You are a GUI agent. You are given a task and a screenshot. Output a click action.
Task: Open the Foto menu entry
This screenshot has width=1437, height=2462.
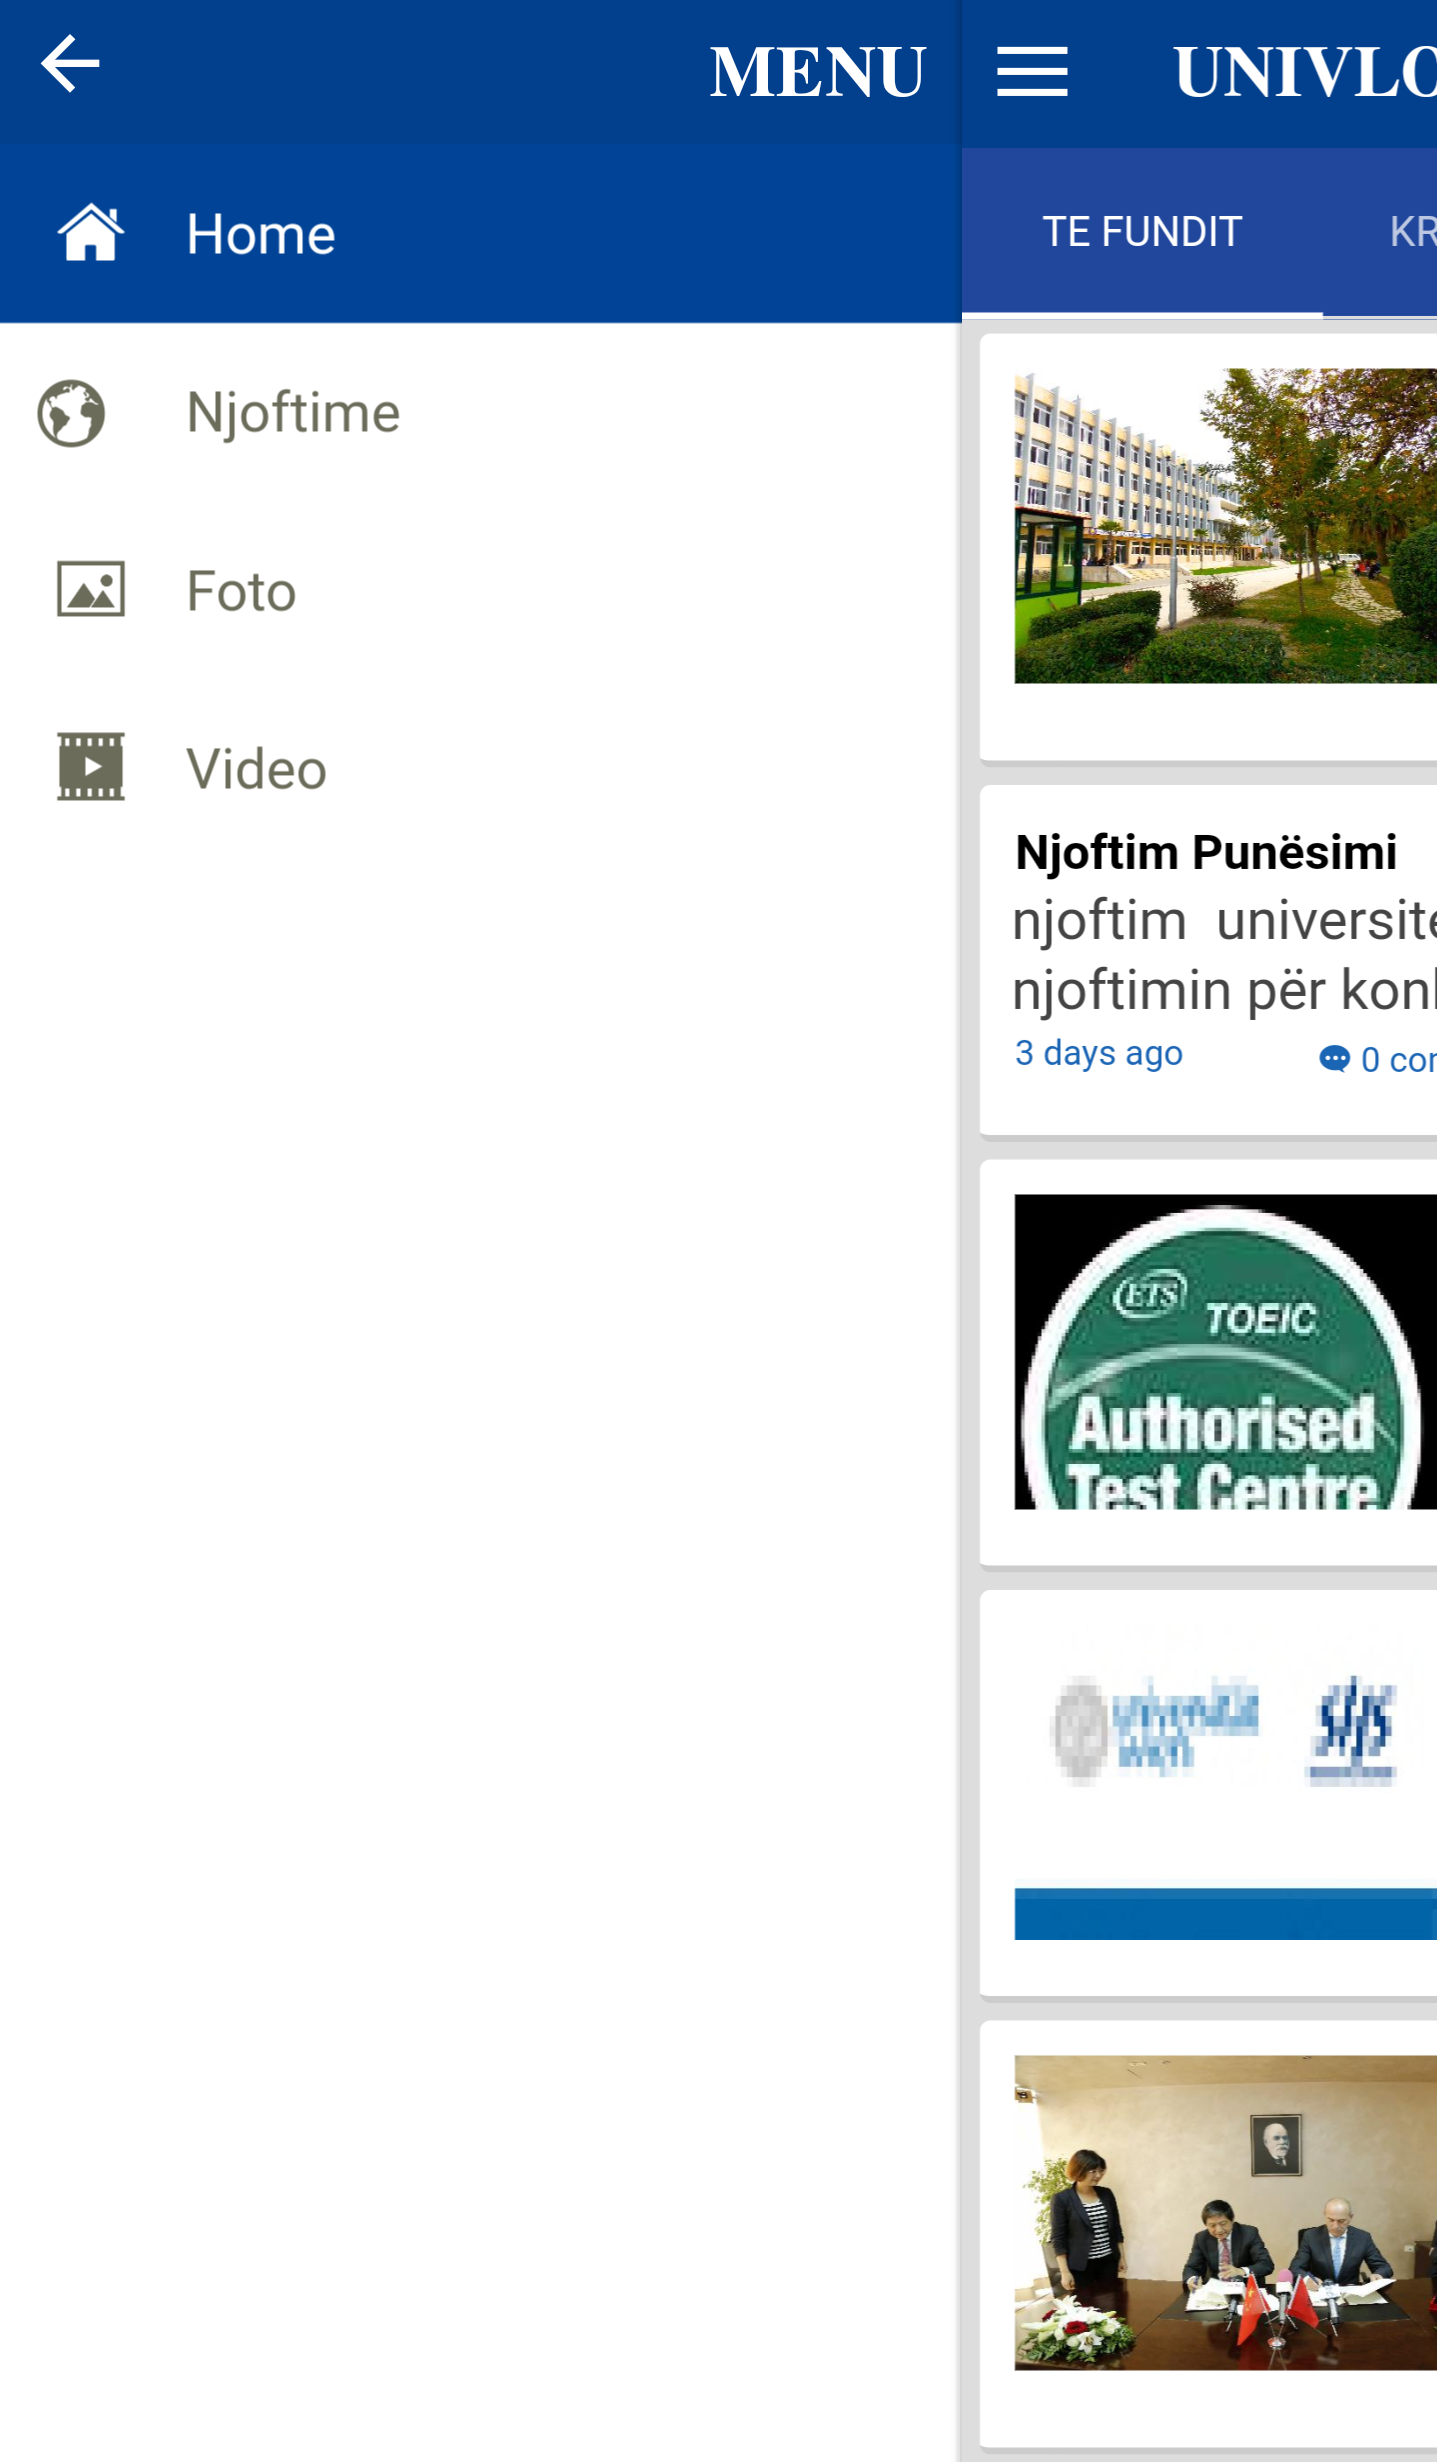(x=480, y=590)
